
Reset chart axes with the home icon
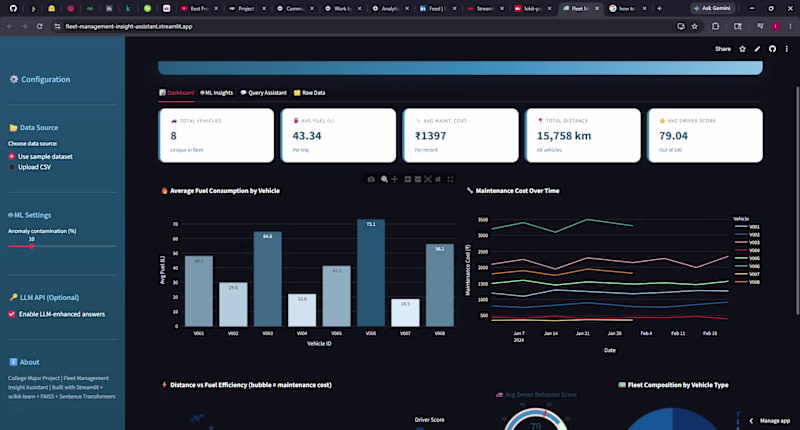click(438, 180)
